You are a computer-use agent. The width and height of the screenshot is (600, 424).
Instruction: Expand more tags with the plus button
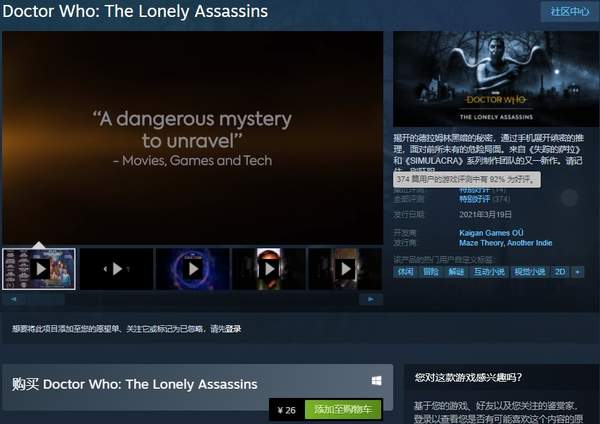click(577, 272)
